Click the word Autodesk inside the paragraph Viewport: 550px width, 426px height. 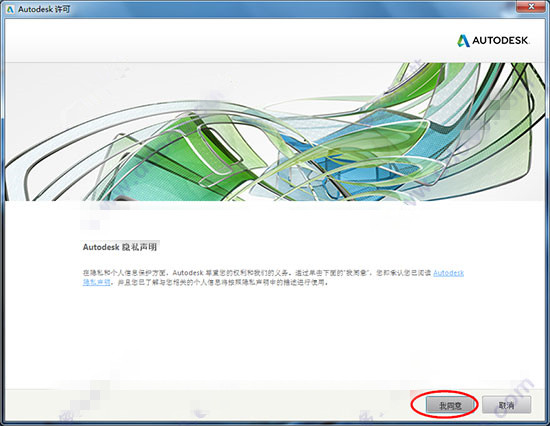188,273
